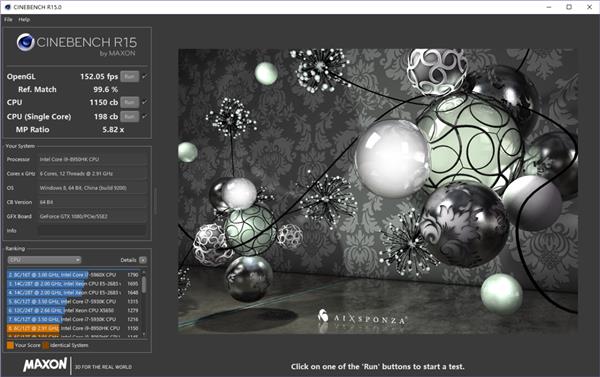
Task: Click the Cinebench R15 sphere logo icon
Action: point(25,42)
